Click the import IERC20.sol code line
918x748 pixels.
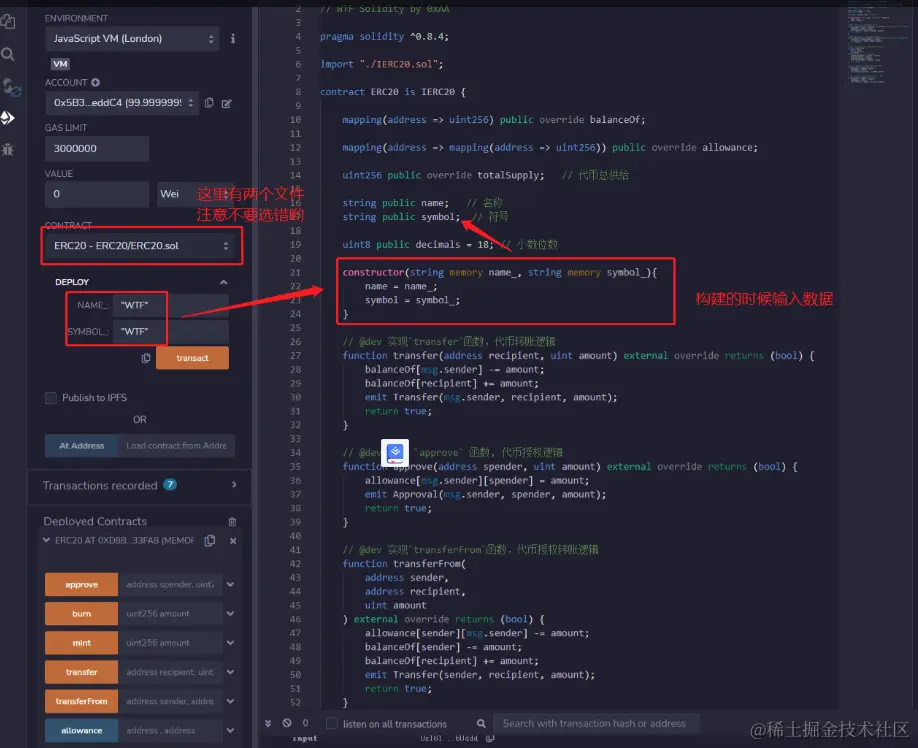[381, 64]
